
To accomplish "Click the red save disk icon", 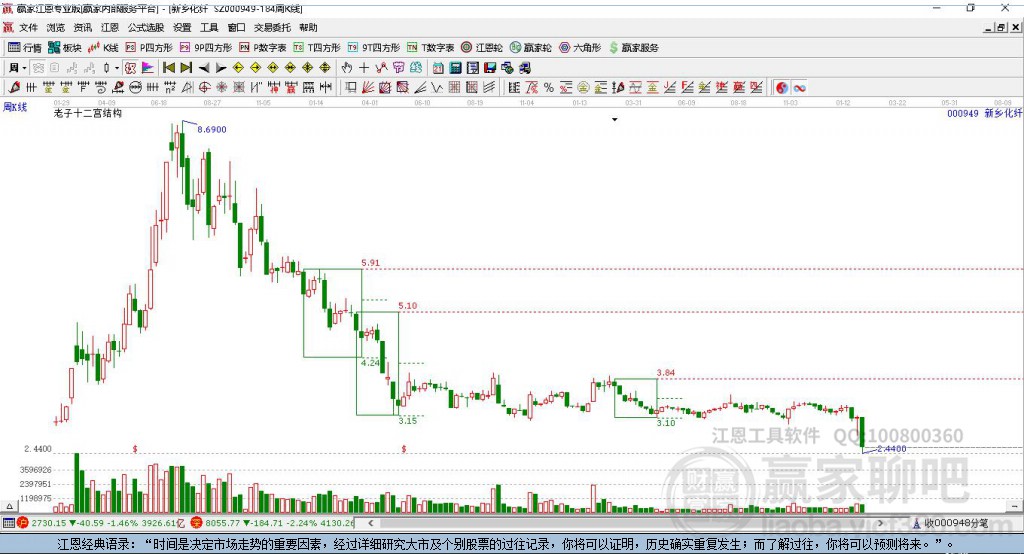I will pos(490,68).
